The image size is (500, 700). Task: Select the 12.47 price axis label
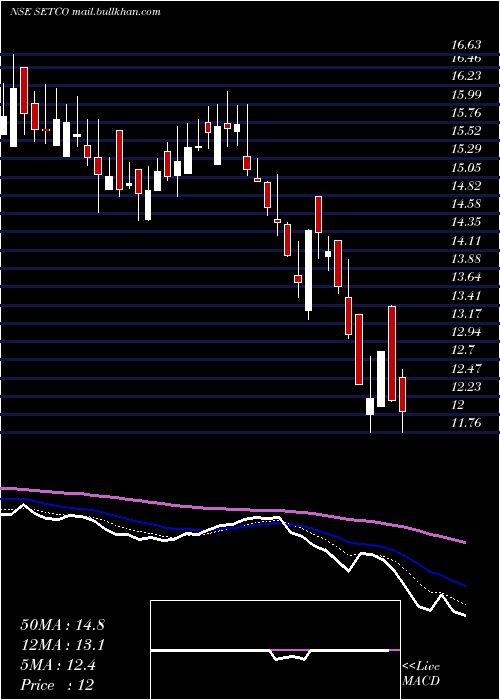(x=466, y=369)
